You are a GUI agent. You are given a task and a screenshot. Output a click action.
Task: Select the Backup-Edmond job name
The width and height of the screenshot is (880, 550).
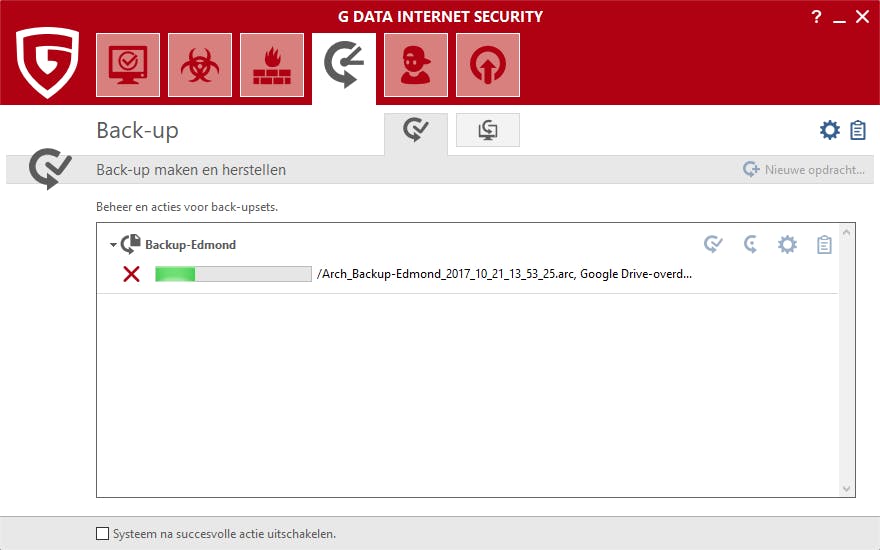(x=190, y=245)
